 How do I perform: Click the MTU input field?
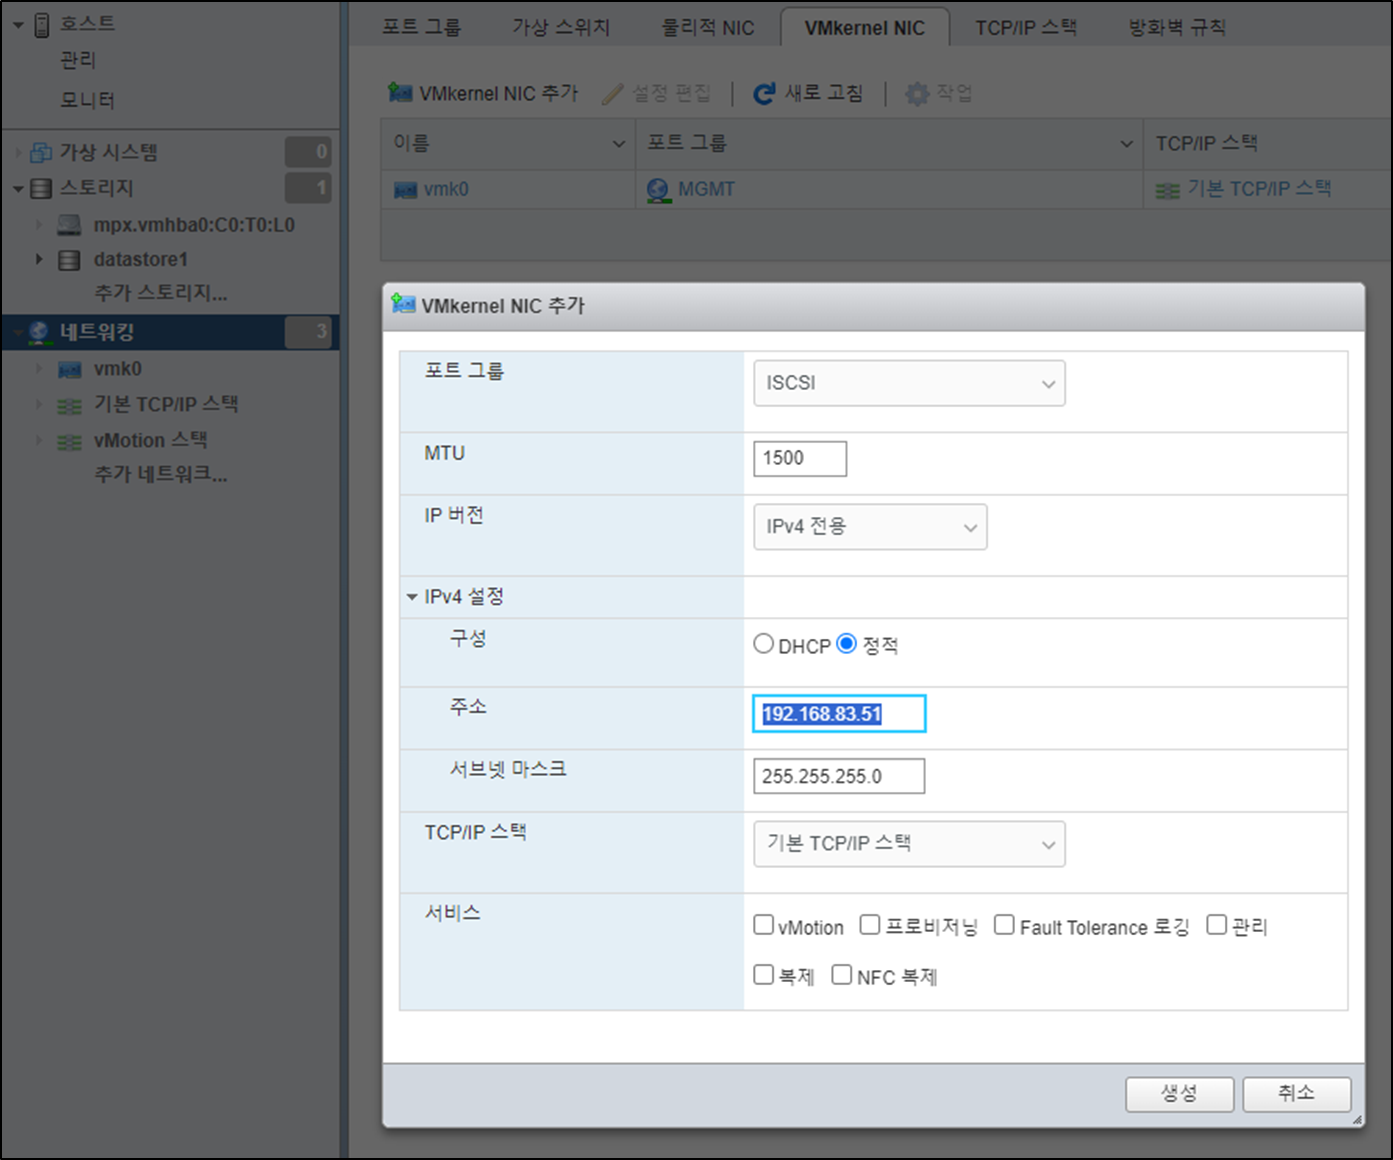(x=800, y=458)
